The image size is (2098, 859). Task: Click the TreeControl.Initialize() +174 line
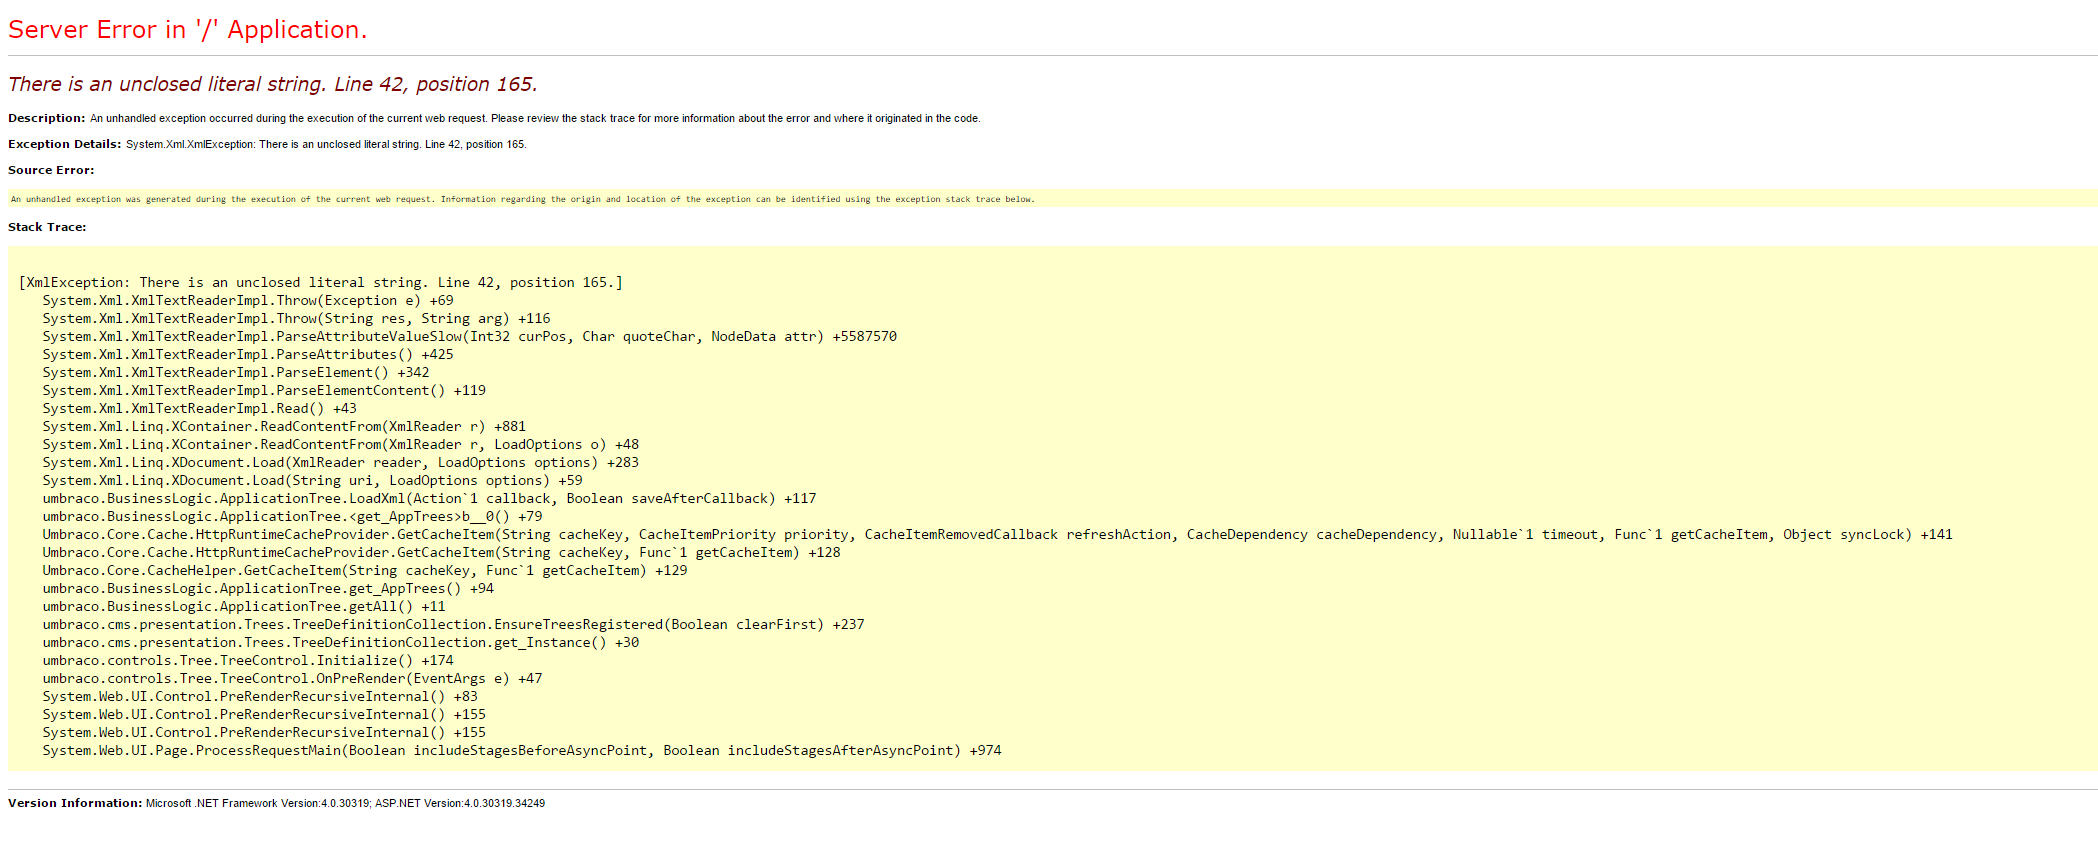(x=247, y=661)
